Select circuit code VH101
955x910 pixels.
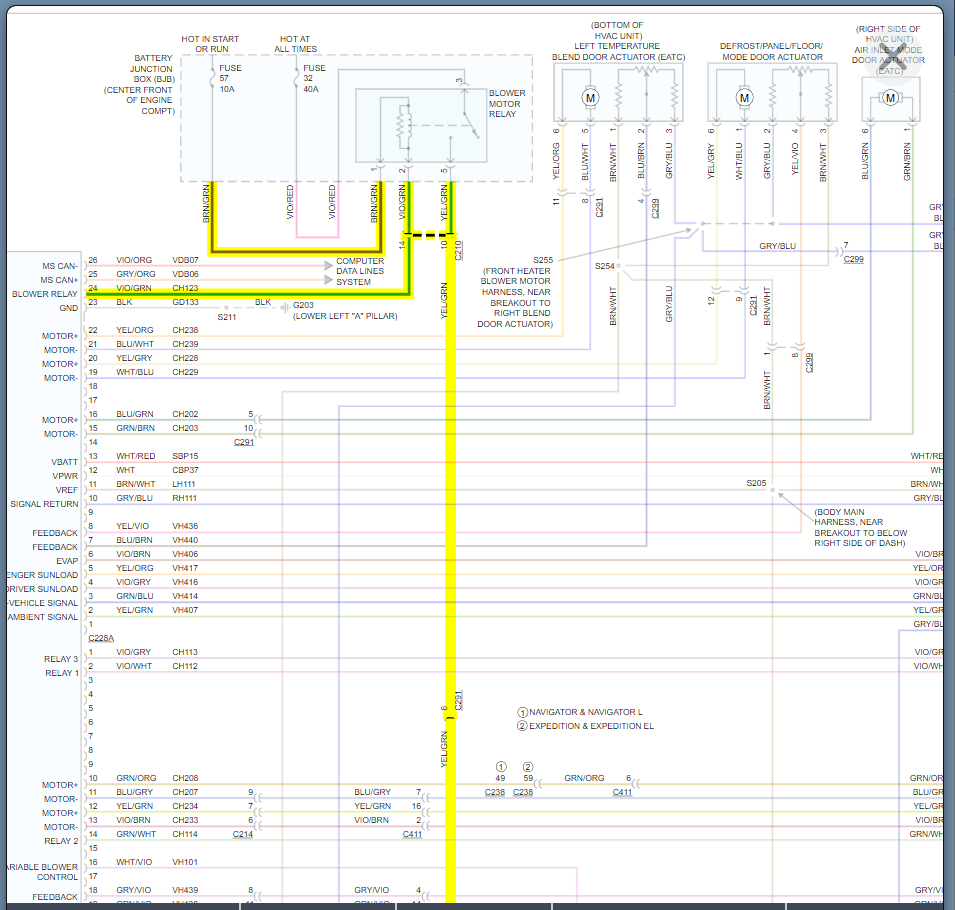(185, 862)
